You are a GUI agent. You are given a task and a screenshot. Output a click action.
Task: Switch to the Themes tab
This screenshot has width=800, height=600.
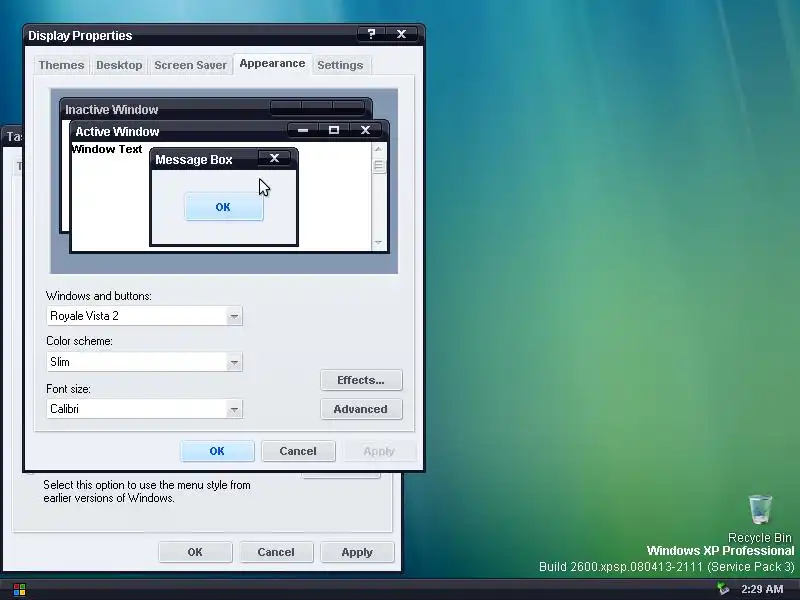tap(61, 65)
